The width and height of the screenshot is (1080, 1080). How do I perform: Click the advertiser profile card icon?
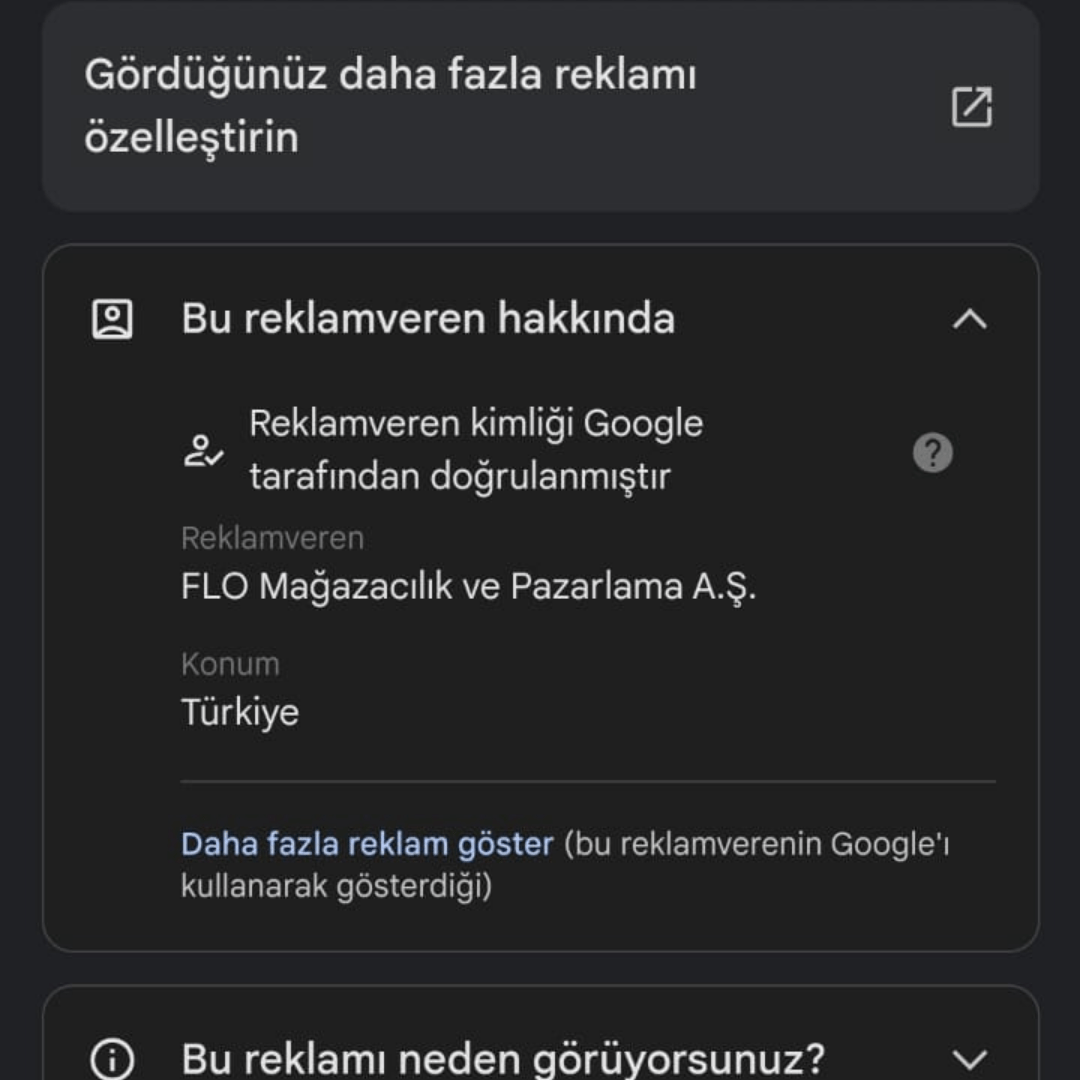(113, 318)
